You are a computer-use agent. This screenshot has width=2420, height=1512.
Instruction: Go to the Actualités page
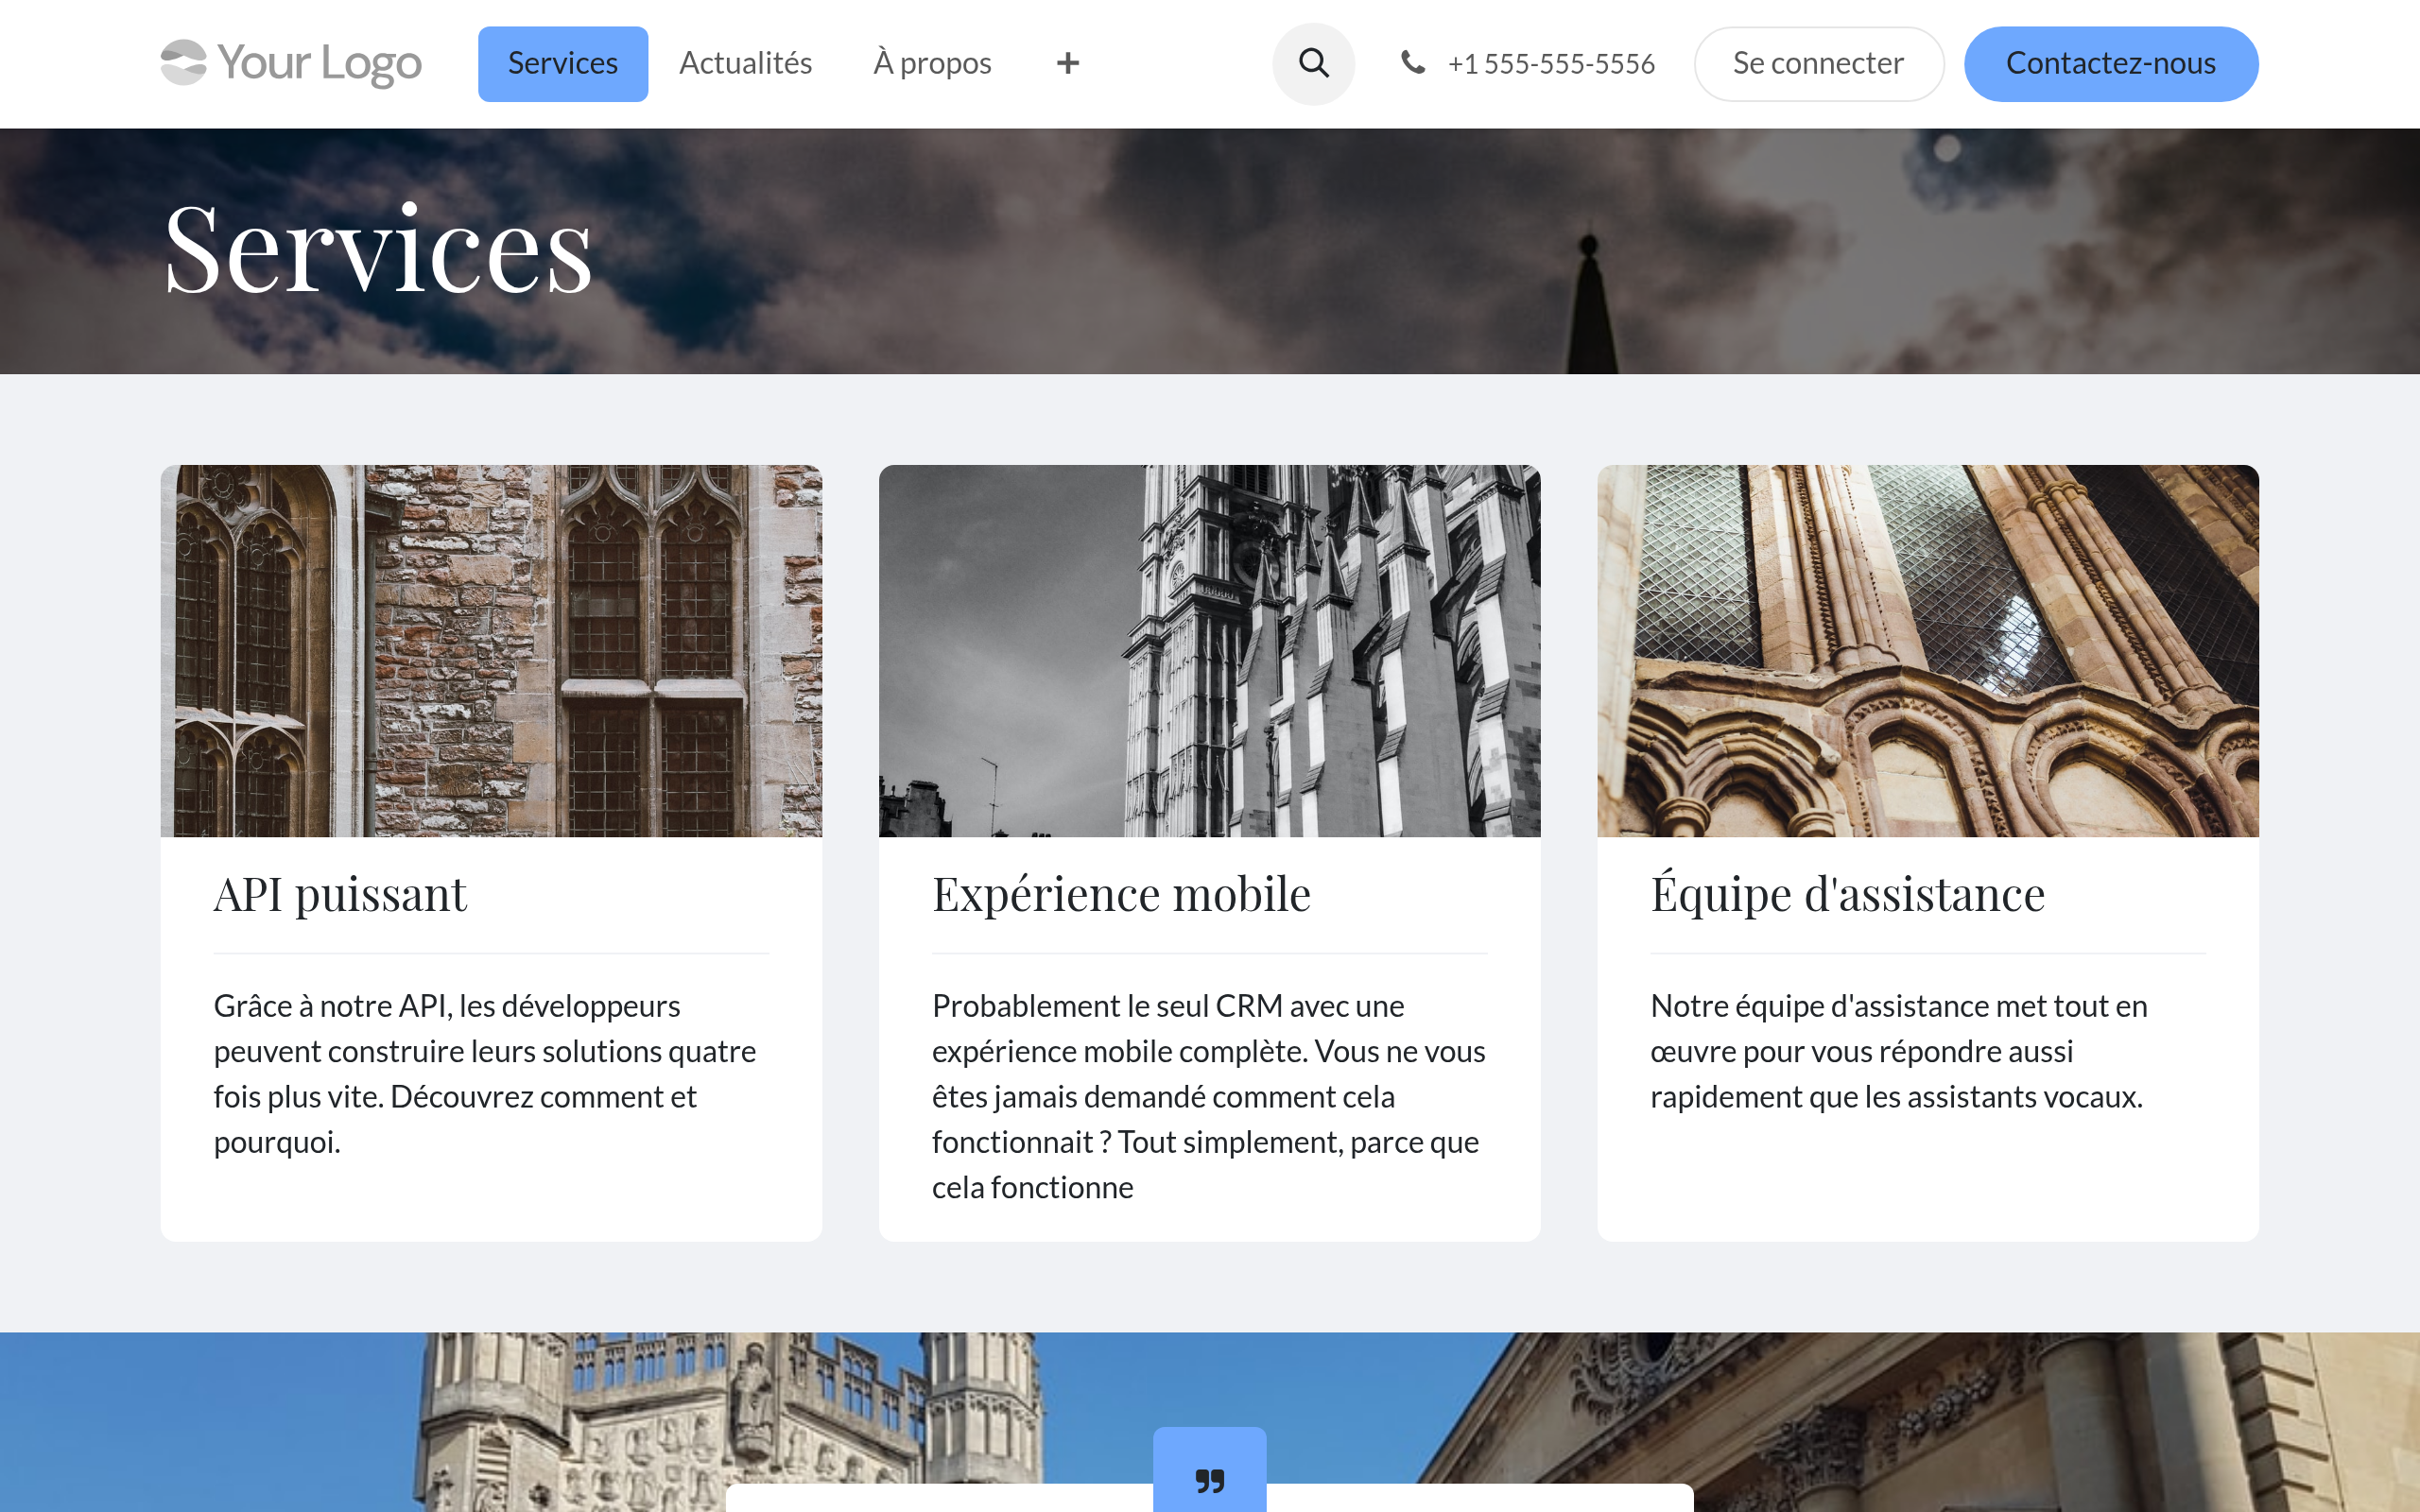point(745,63)
